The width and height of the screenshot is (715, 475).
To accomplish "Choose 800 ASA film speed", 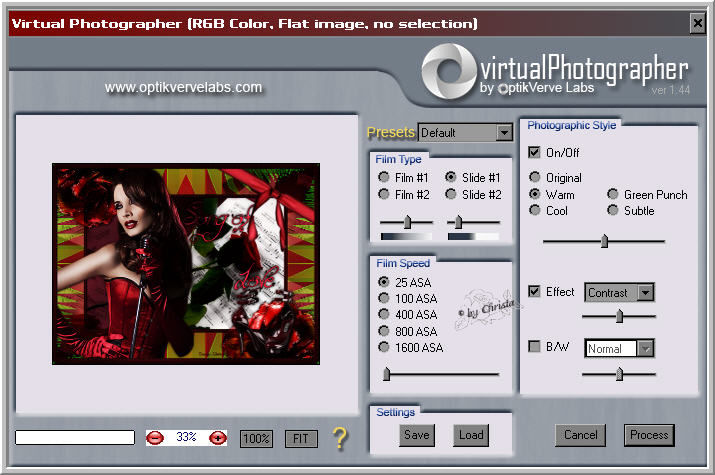I will (x=384, y=331).
